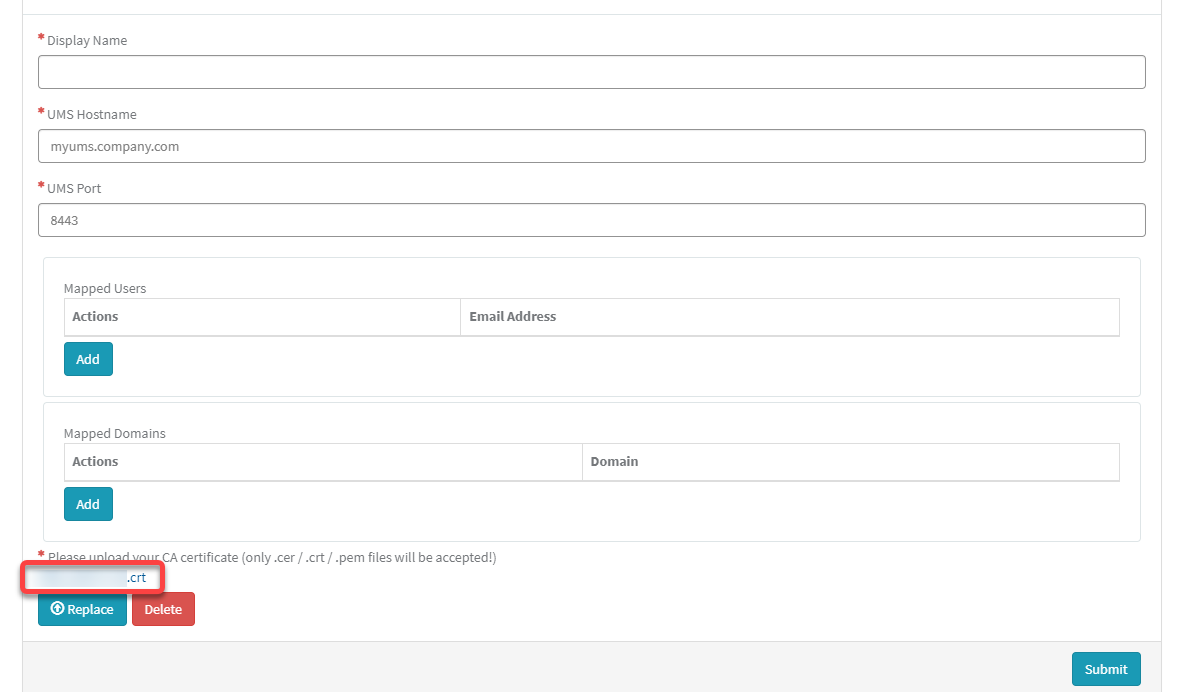
Task: Delete the uploaded CA certificate
Action: click(x=163, y=609)
